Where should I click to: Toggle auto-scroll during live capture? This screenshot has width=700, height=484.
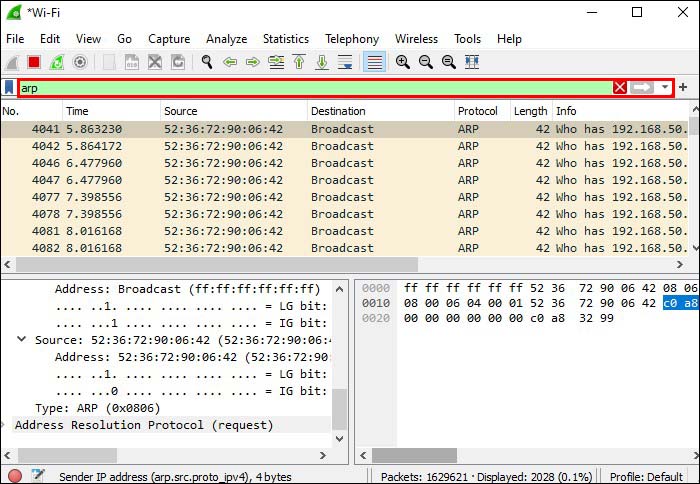pyautogui.click(x=345, y=62)
